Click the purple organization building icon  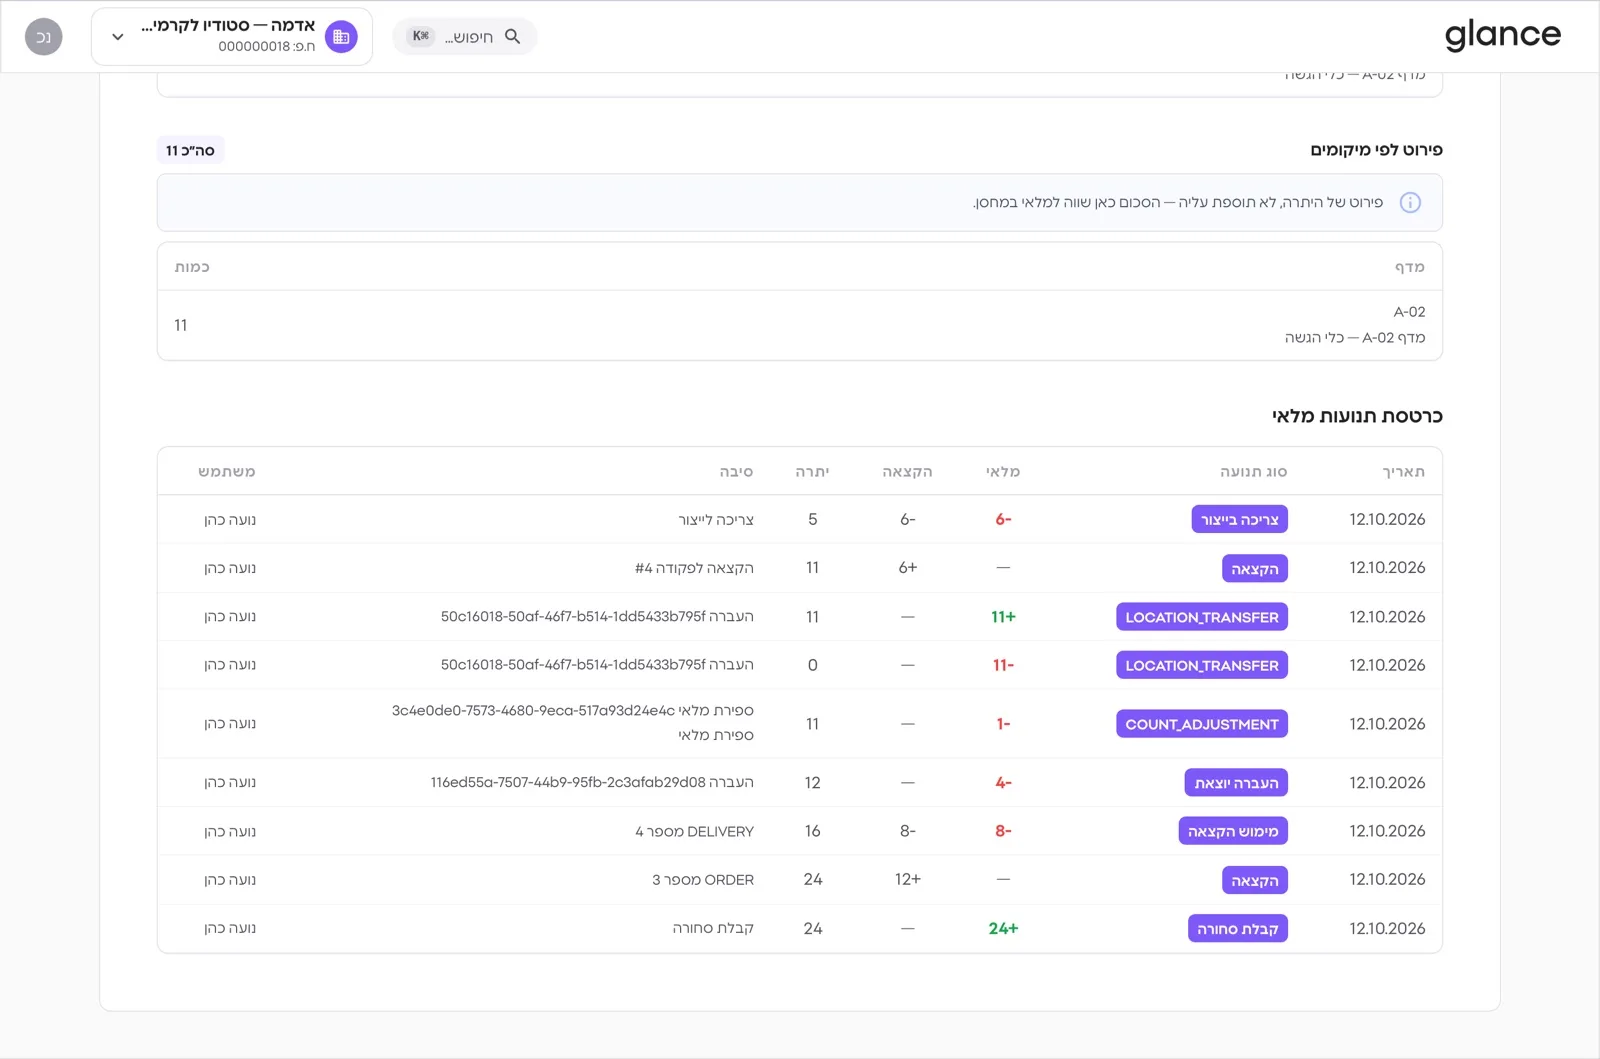pos(341,37)
